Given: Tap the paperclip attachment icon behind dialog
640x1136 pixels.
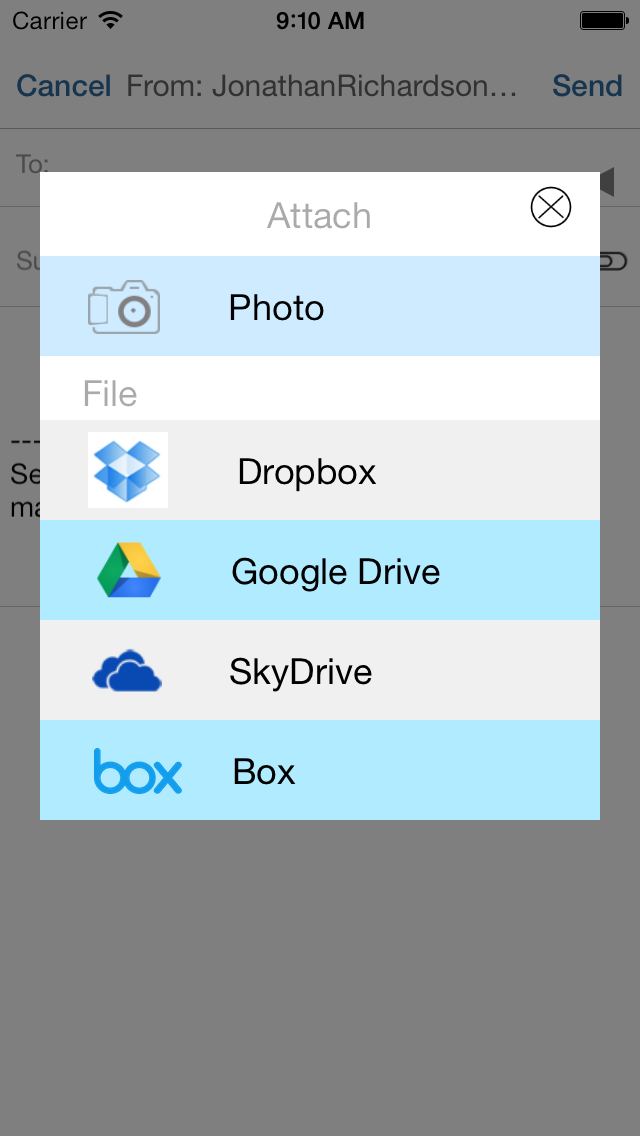Looking at the screenshot, I should point(613,261).
